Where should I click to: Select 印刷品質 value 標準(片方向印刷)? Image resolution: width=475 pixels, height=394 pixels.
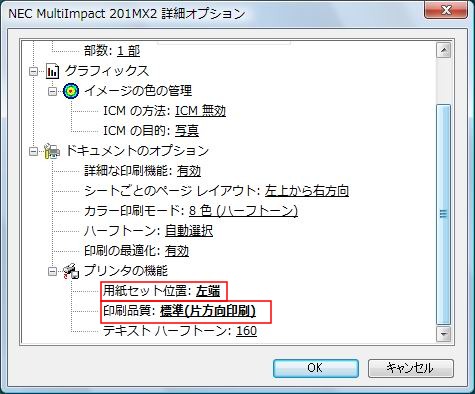tap(208, 311)
